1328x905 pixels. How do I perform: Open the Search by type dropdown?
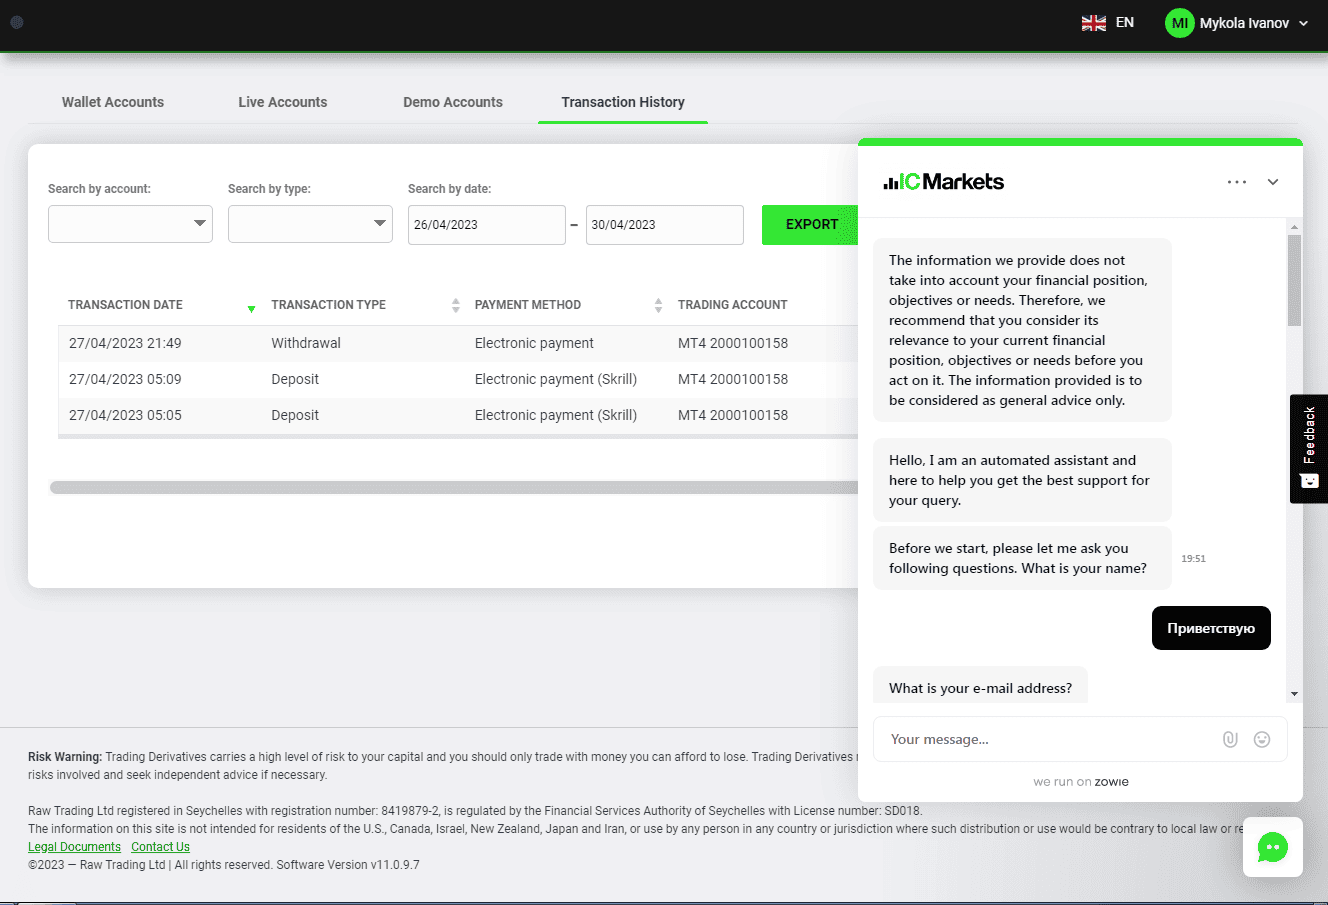(310, 224)
